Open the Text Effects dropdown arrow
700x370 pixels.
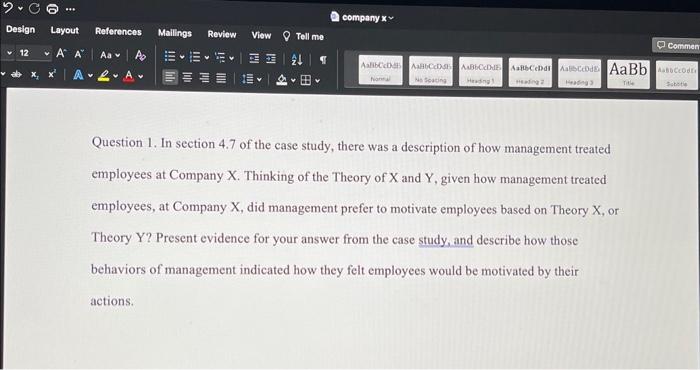tap(90, 76)
